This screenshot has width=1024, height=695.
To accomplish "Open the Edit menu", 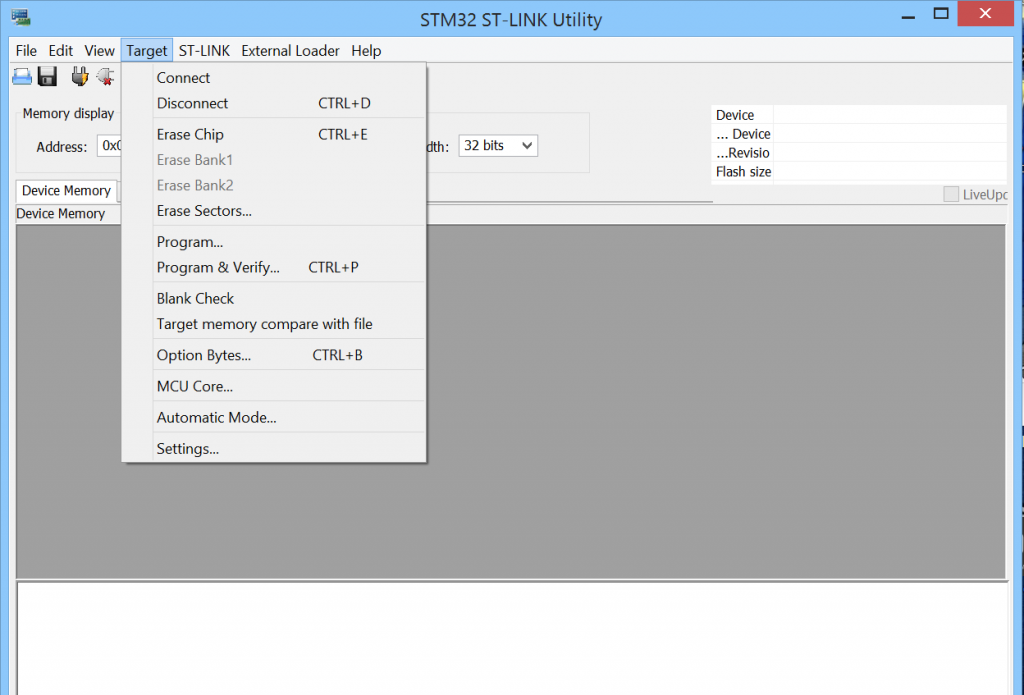I will 61,51.
